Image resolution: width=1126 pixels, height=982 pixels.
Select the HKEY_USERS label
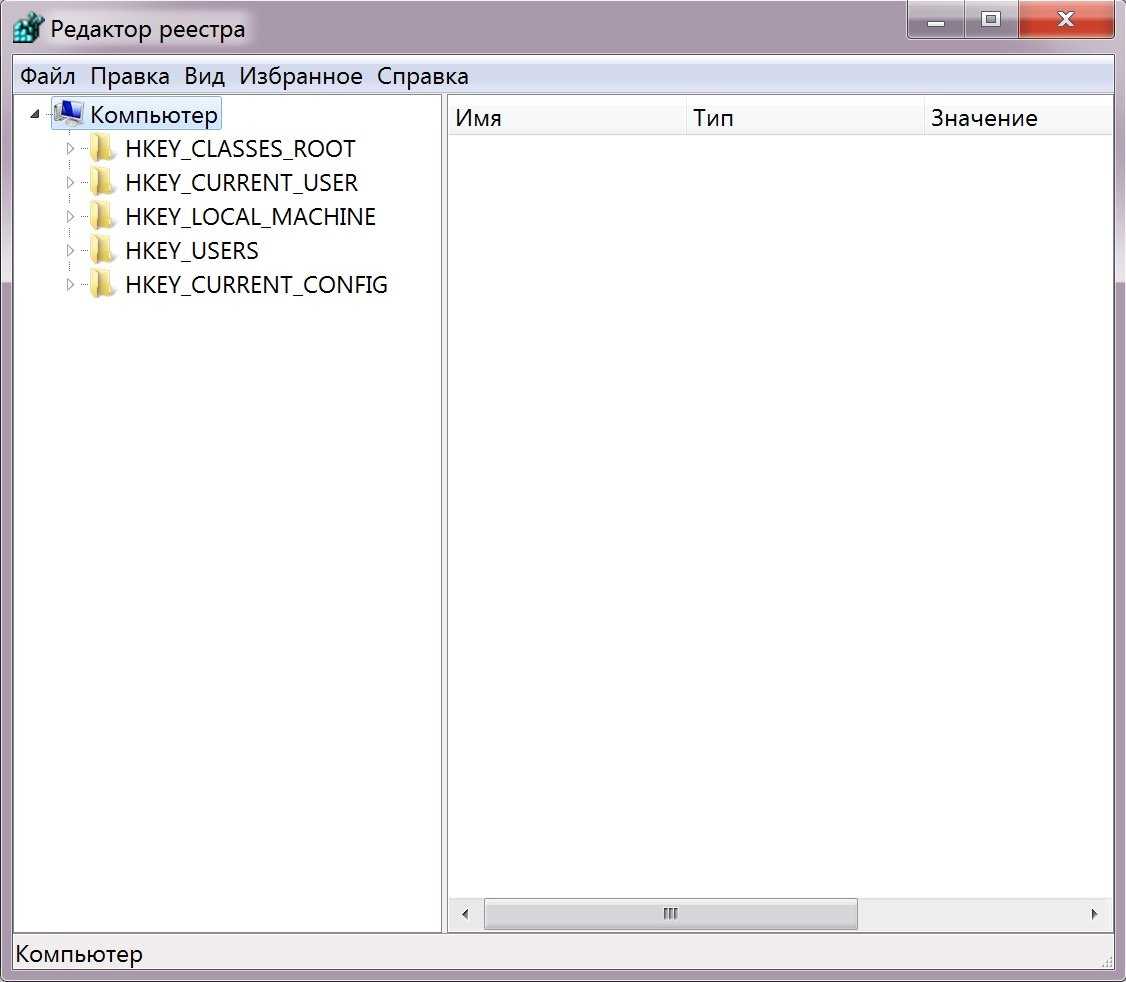[192, 251]
